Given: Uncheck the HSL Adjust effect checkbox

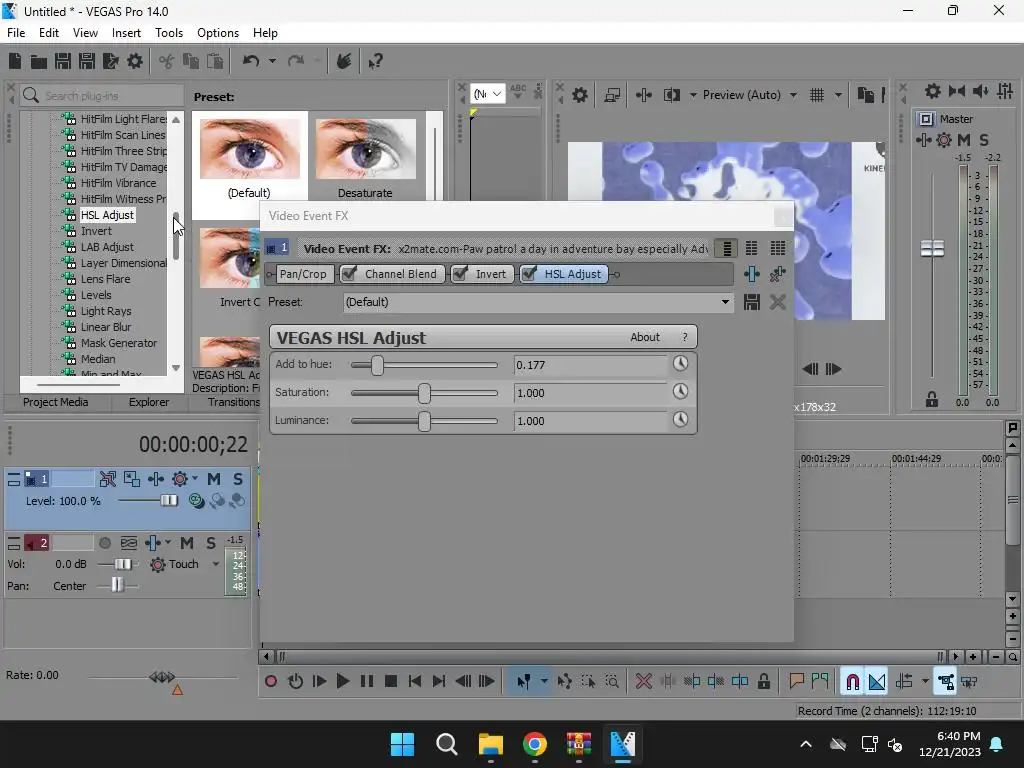Looking at the screenshot, I should pyautogui.click(x=529, y=274).
